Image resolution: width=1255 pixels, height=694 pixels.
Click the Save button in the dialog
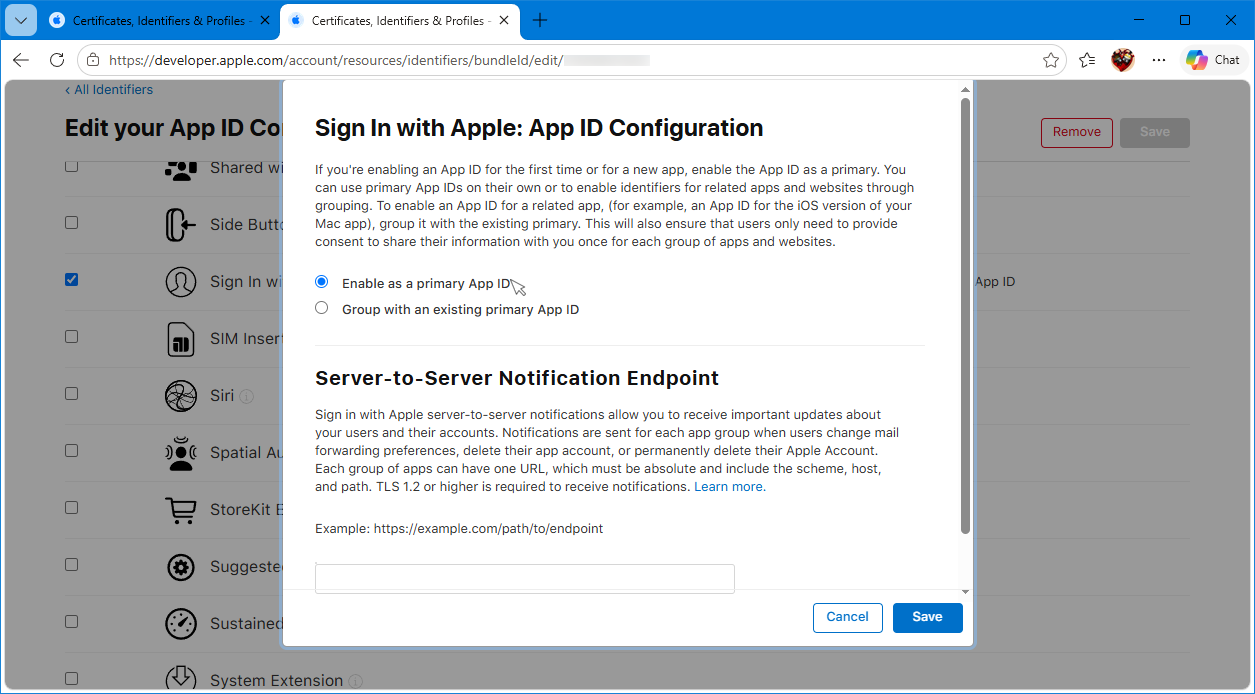pos(927,617)
